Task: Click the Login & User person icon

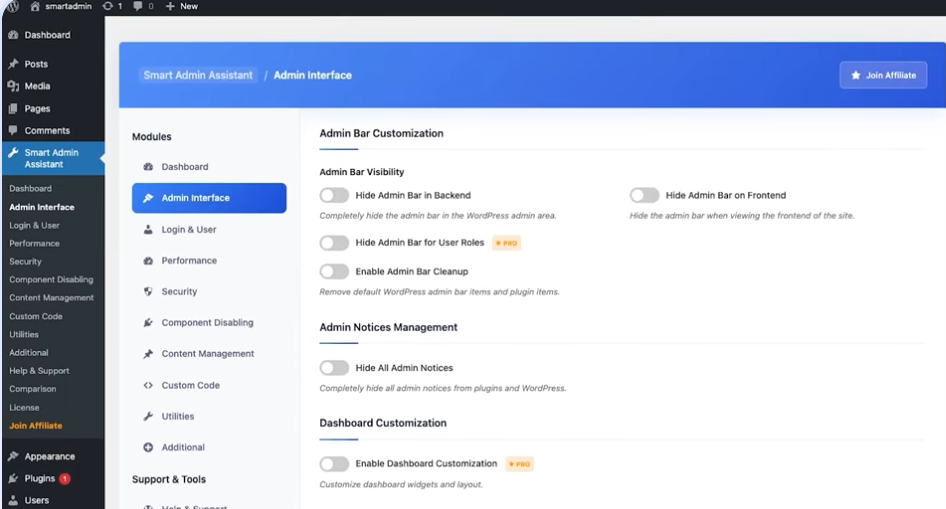Action: tap(148, 229)
